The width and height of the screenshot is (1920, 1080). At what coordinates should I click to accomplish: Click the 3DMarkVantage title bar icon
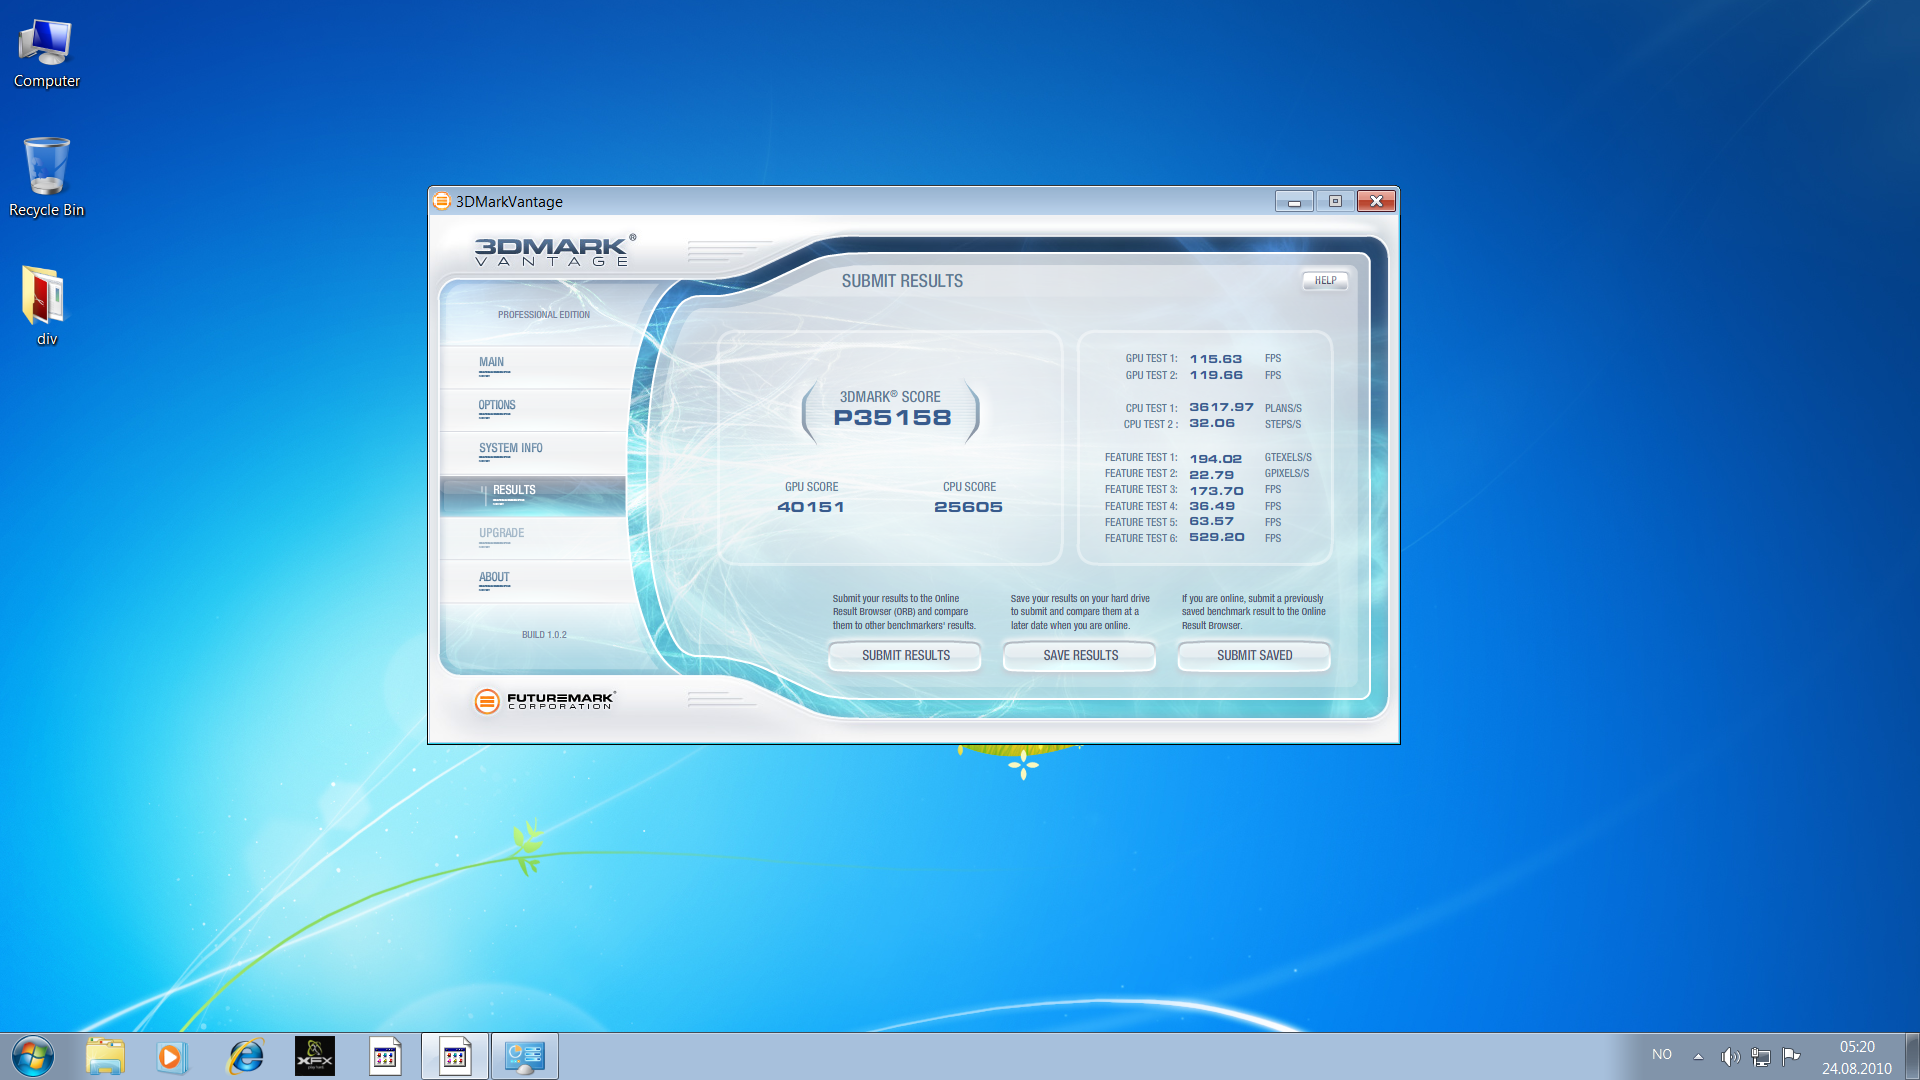pos(442,201)
